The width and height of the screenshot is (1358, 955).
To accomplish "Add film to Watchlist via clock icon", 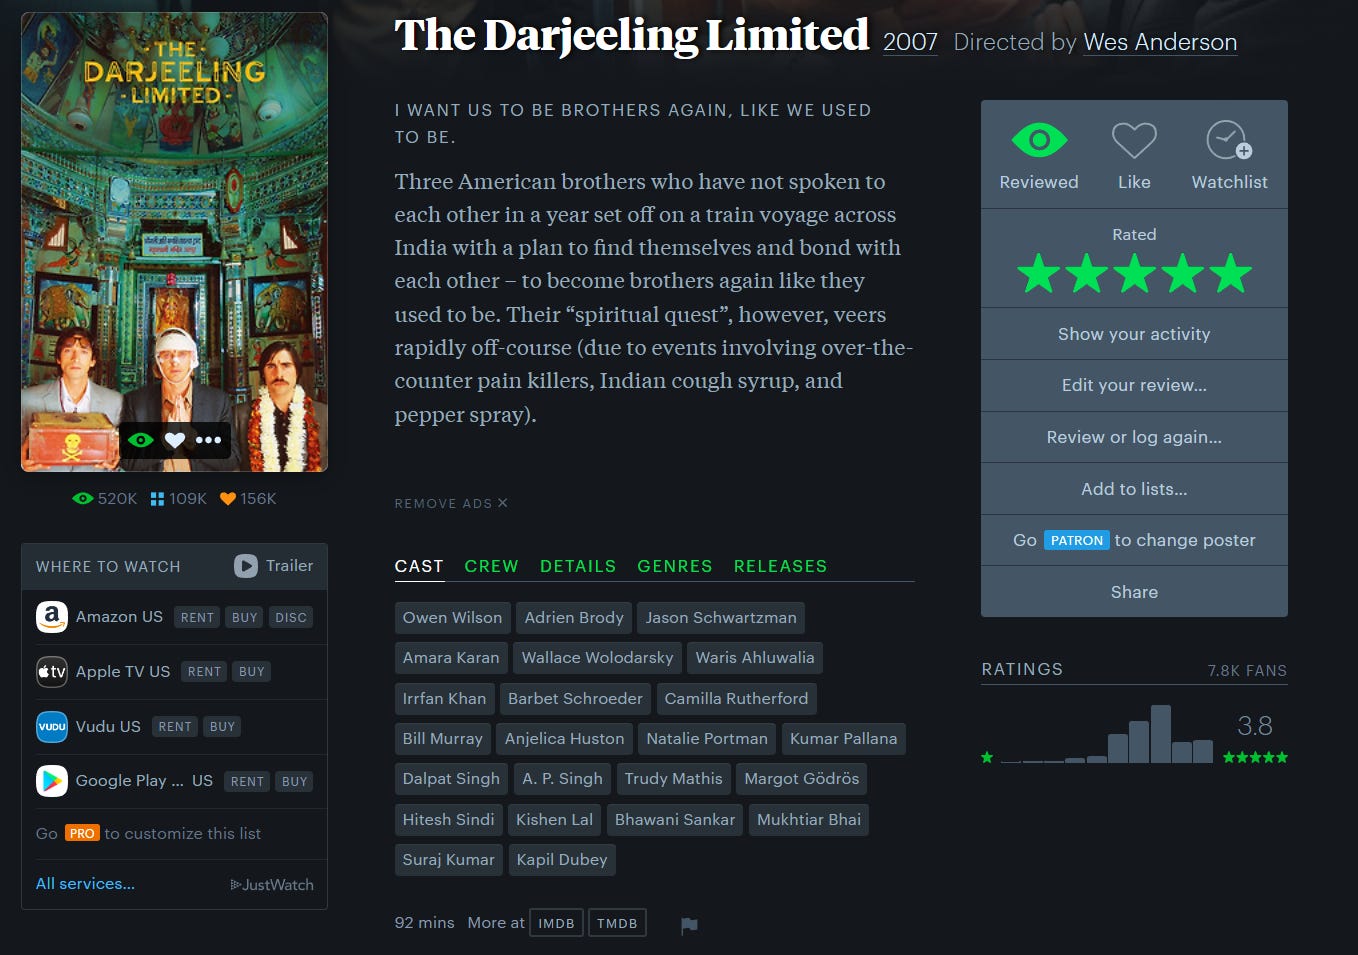I will pos(1229,141).
